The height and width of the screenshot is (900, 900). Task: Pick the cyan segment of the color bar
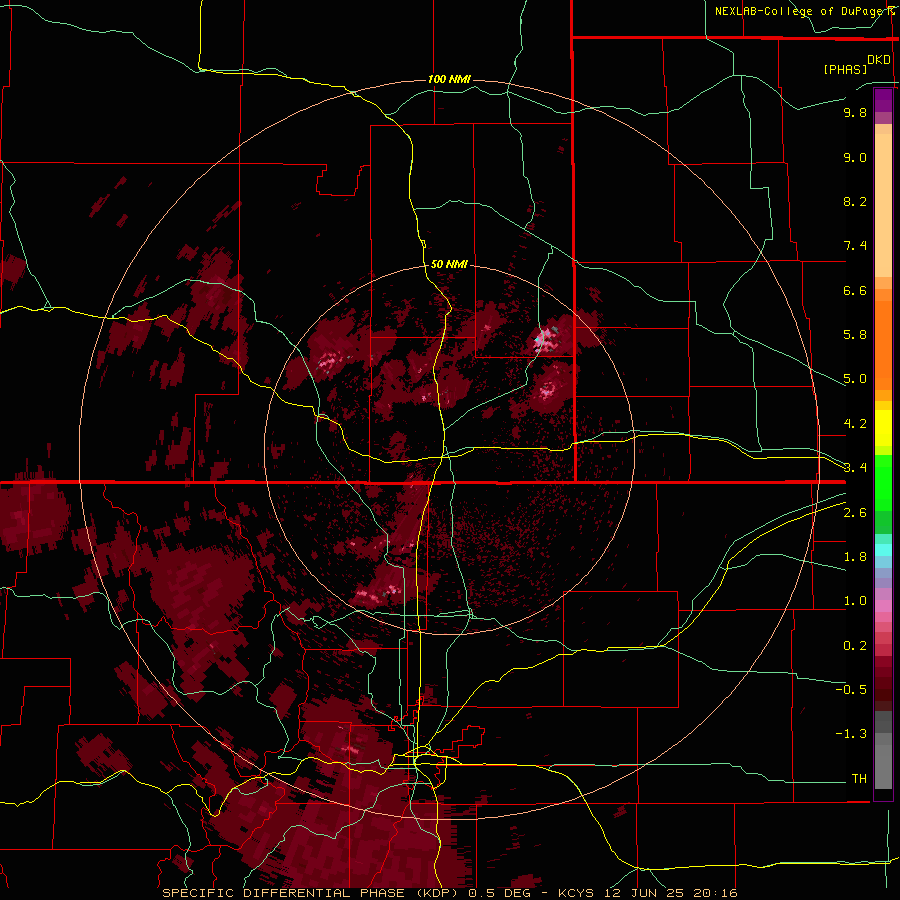click(883, 550)
